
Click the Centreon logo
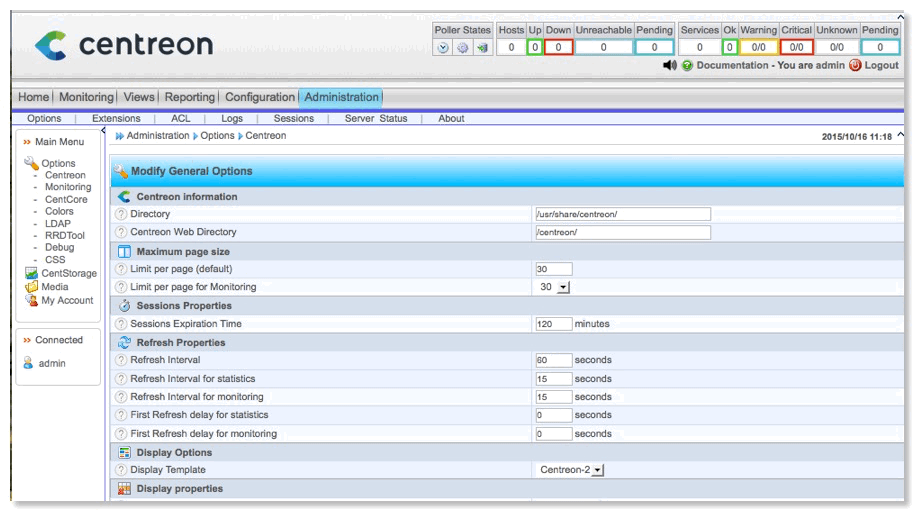tap(123, 45)
